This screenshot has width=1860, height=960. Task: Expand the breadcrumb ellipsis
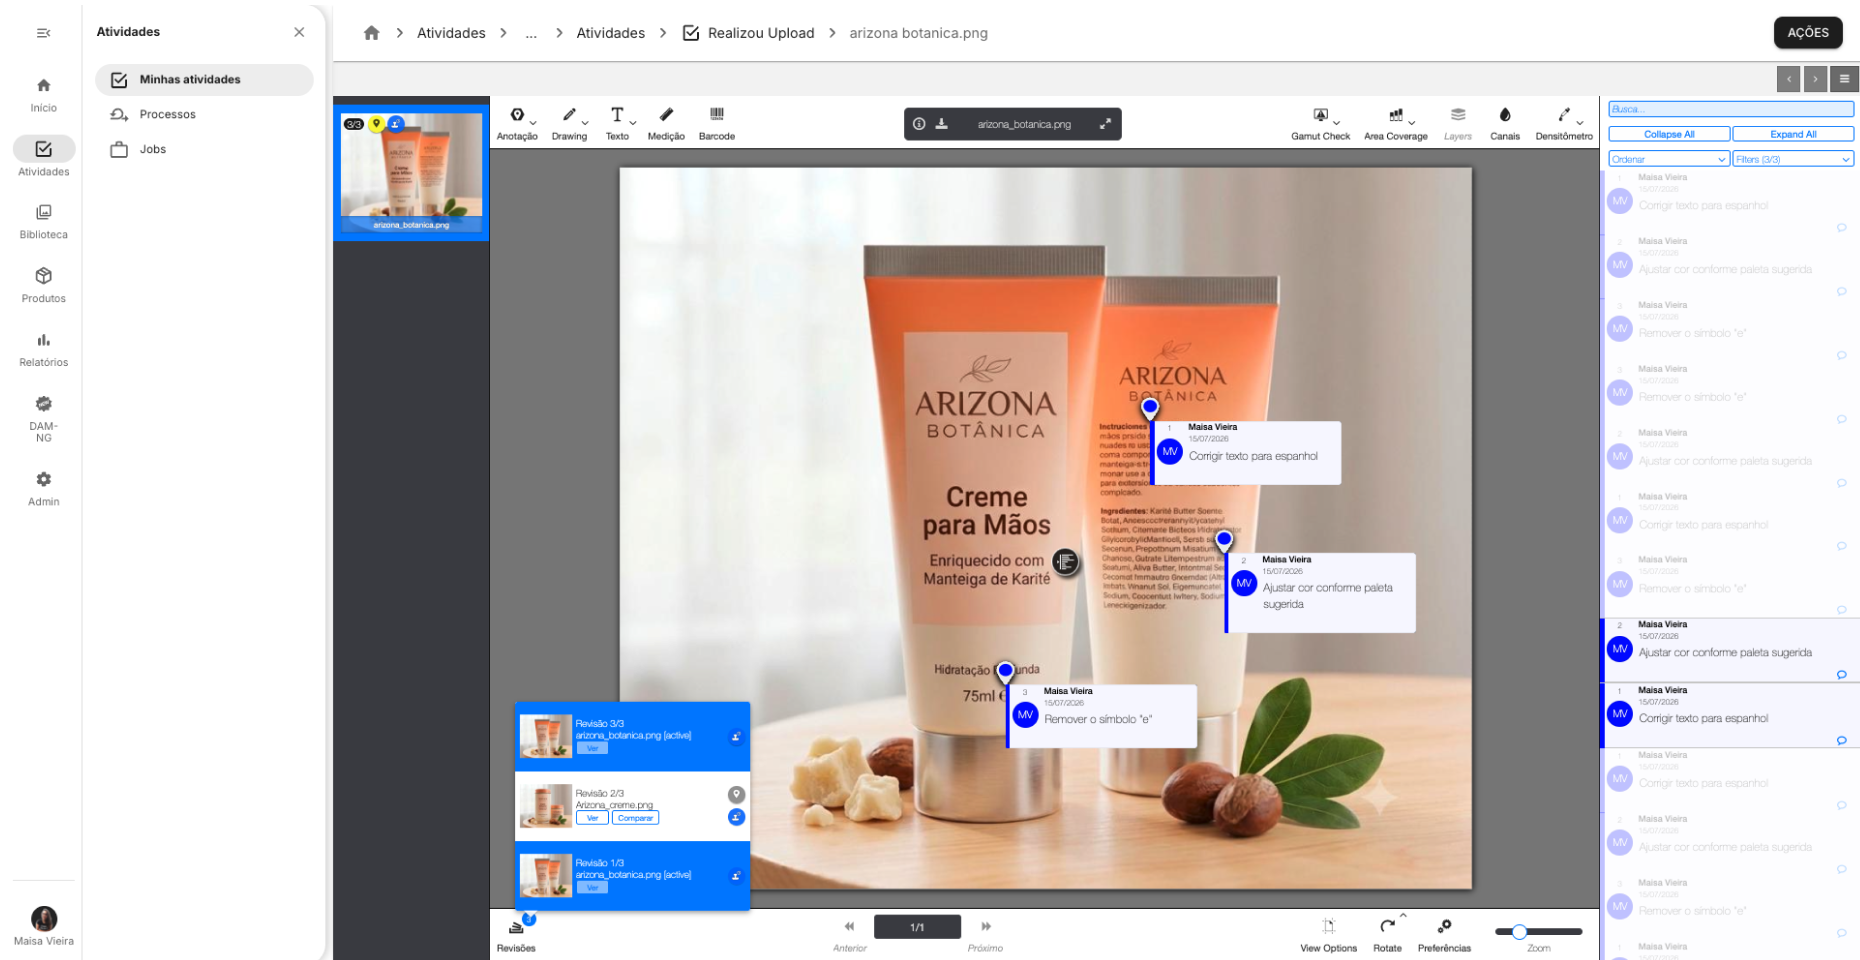tap(531, 33)
